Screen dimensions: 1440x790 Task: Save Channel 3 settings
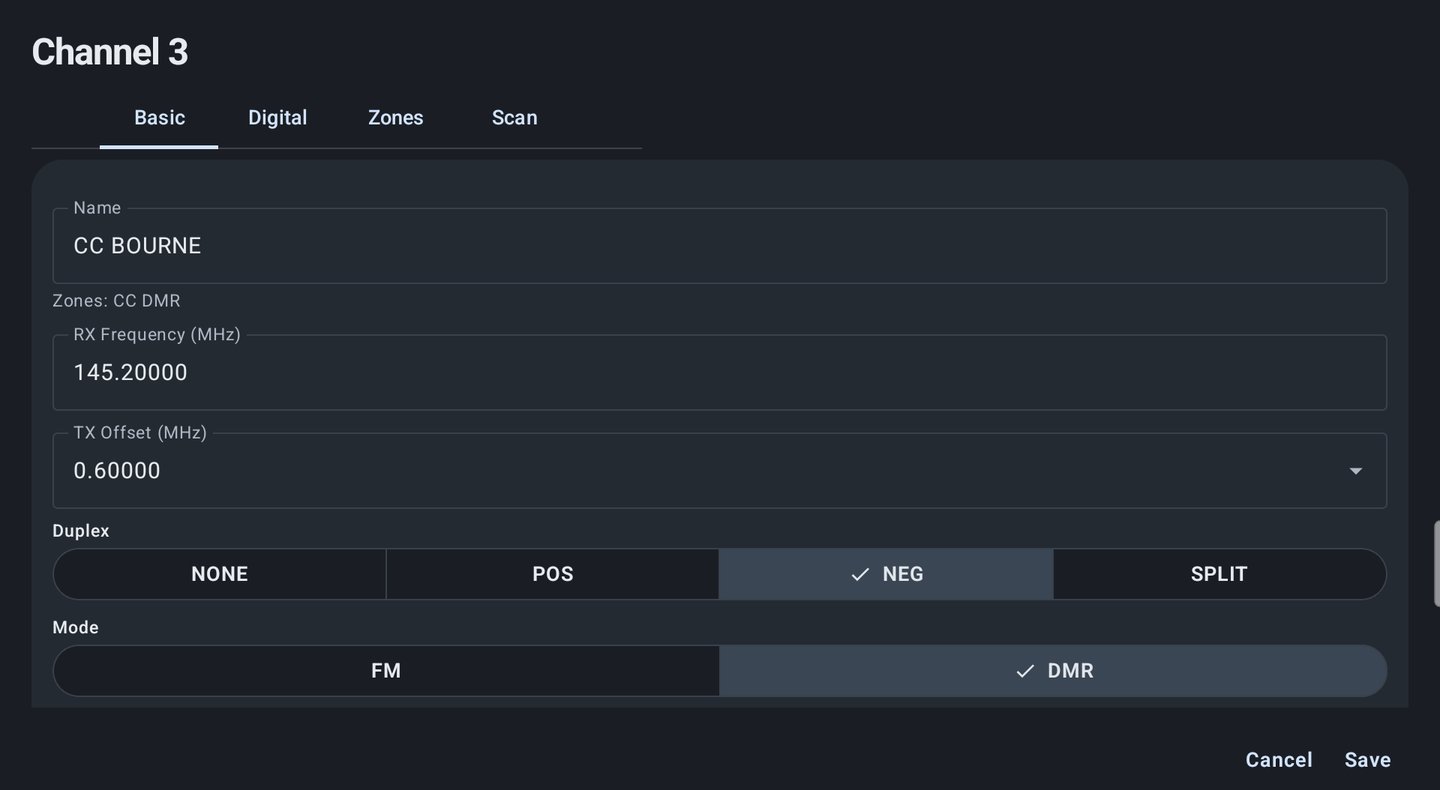tap(1367, 760)
